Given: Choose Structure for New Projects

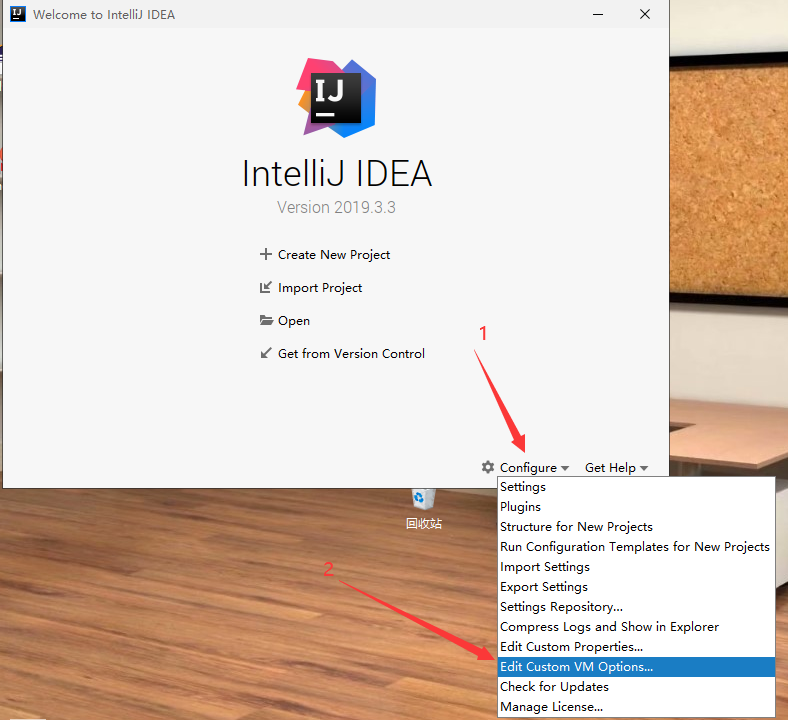Looking at the screenshot, I should 636,527.
